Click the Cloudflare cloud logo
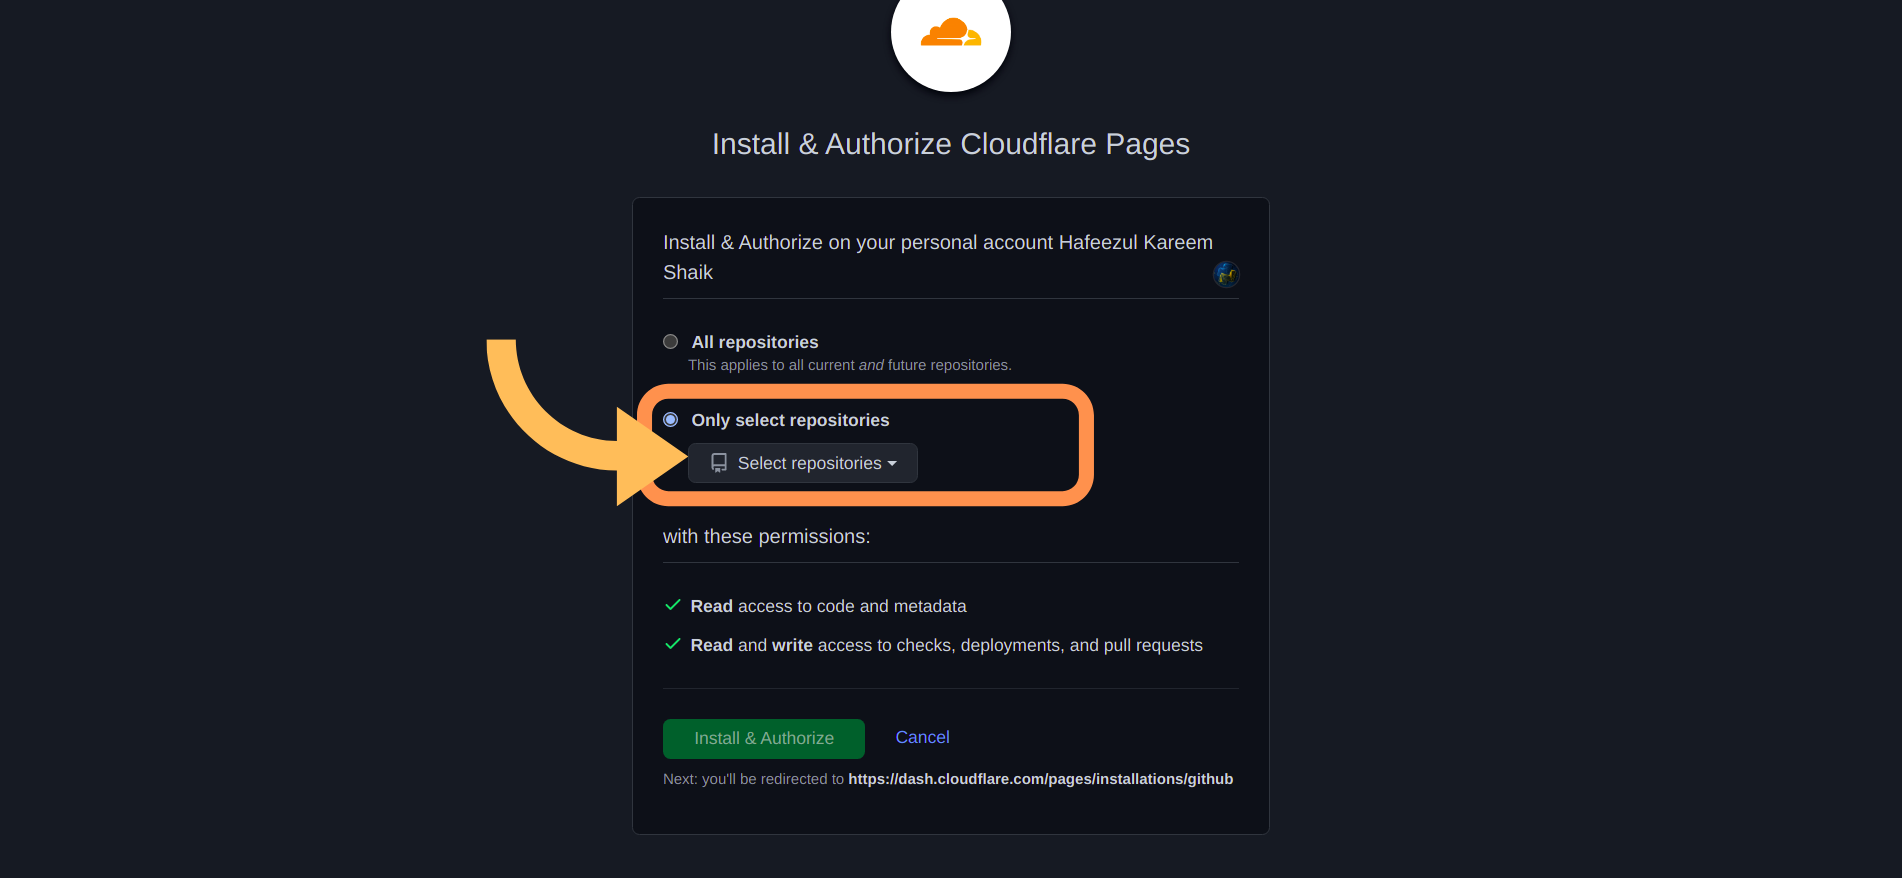The image size is (1902, 878). coord(950,33)
